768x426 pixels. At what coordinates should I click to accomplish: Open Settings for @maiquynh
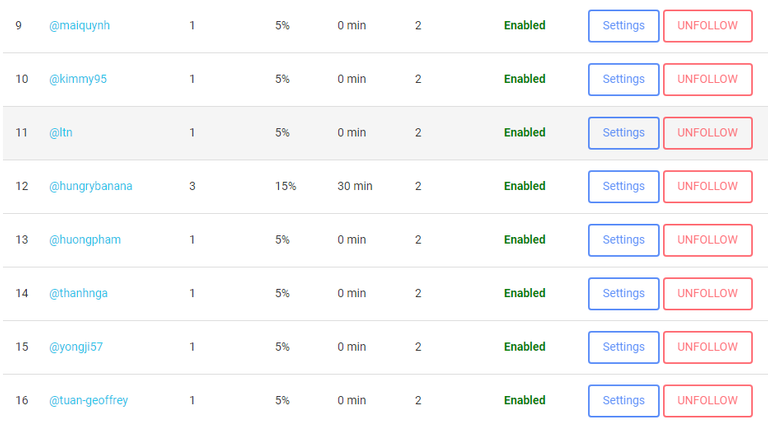(623, 26)
